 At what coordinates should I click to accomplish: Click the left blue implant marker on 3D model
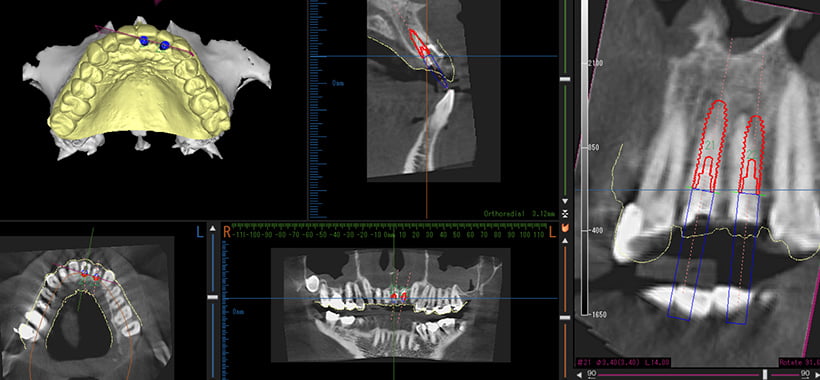pos(144,40)
